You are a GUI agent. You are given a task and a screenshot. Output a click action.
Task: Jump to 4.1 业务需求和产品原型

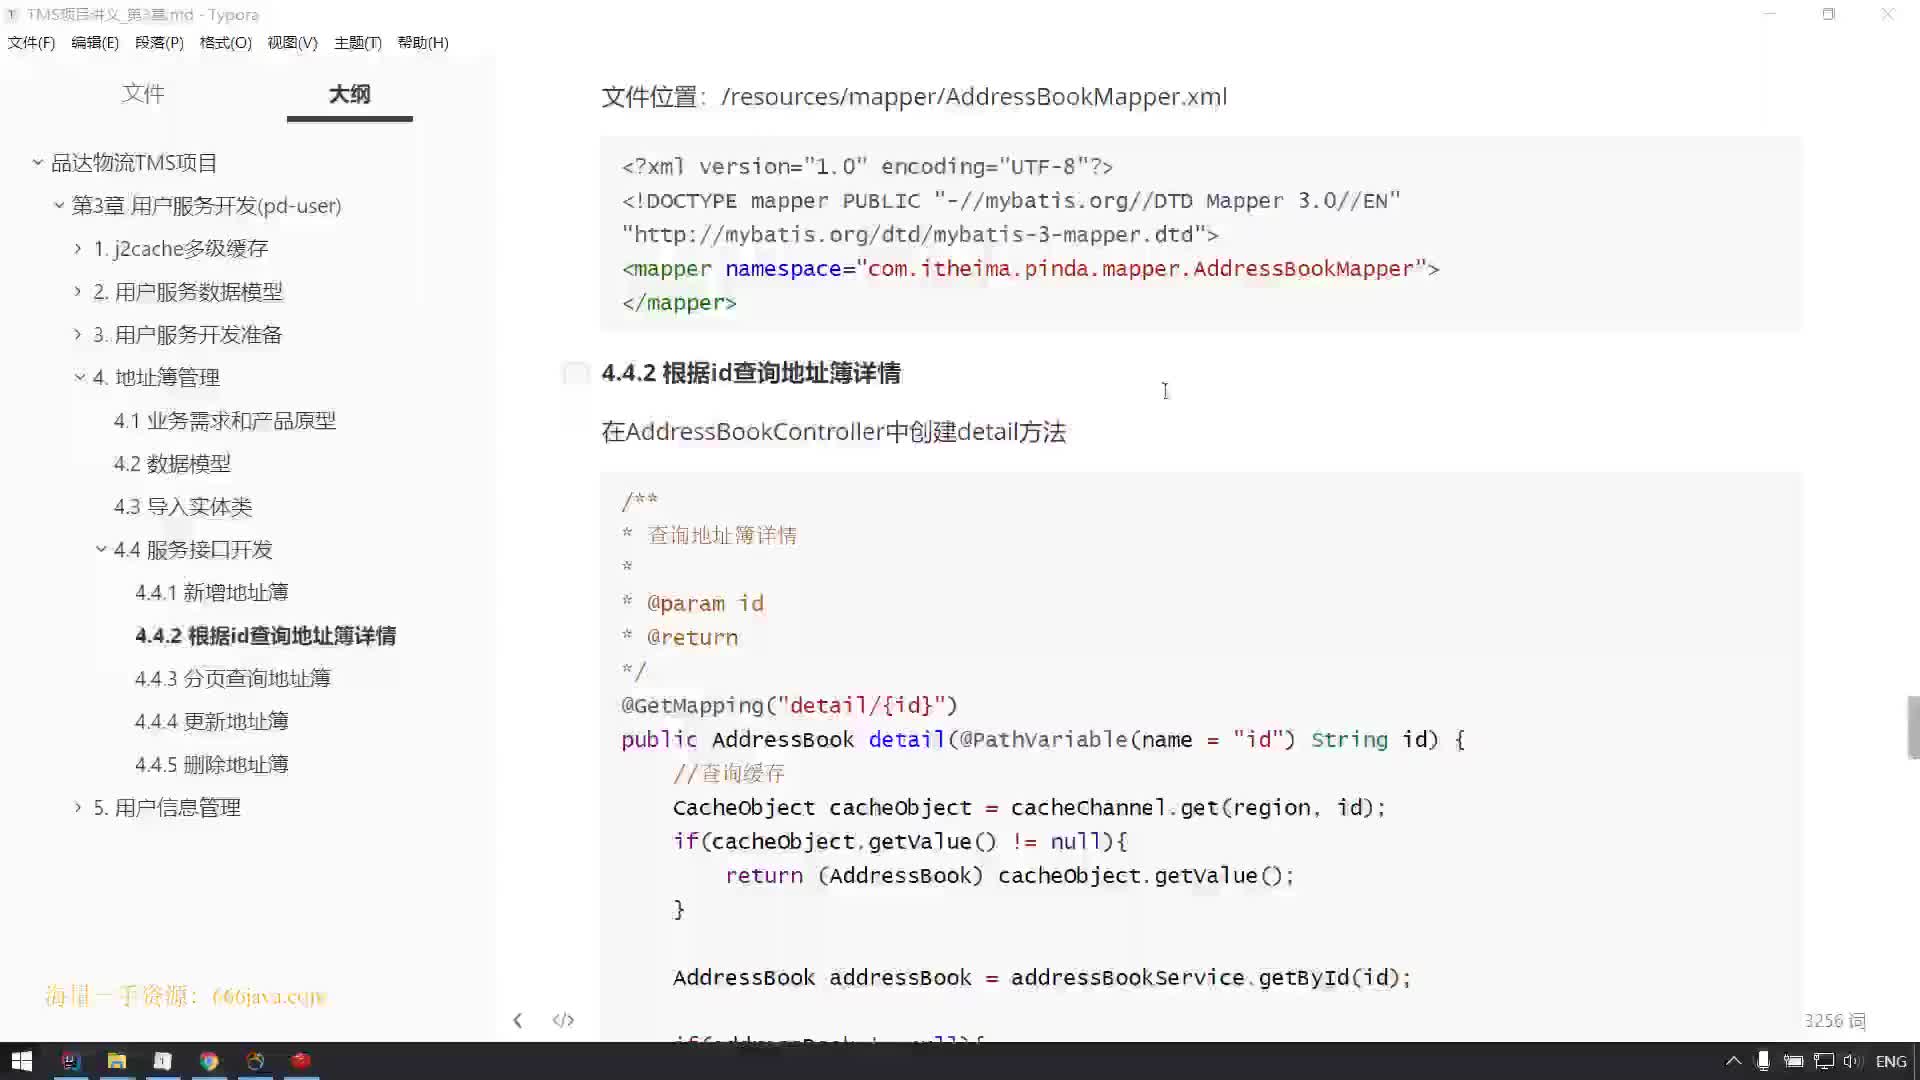pos(224,420)
